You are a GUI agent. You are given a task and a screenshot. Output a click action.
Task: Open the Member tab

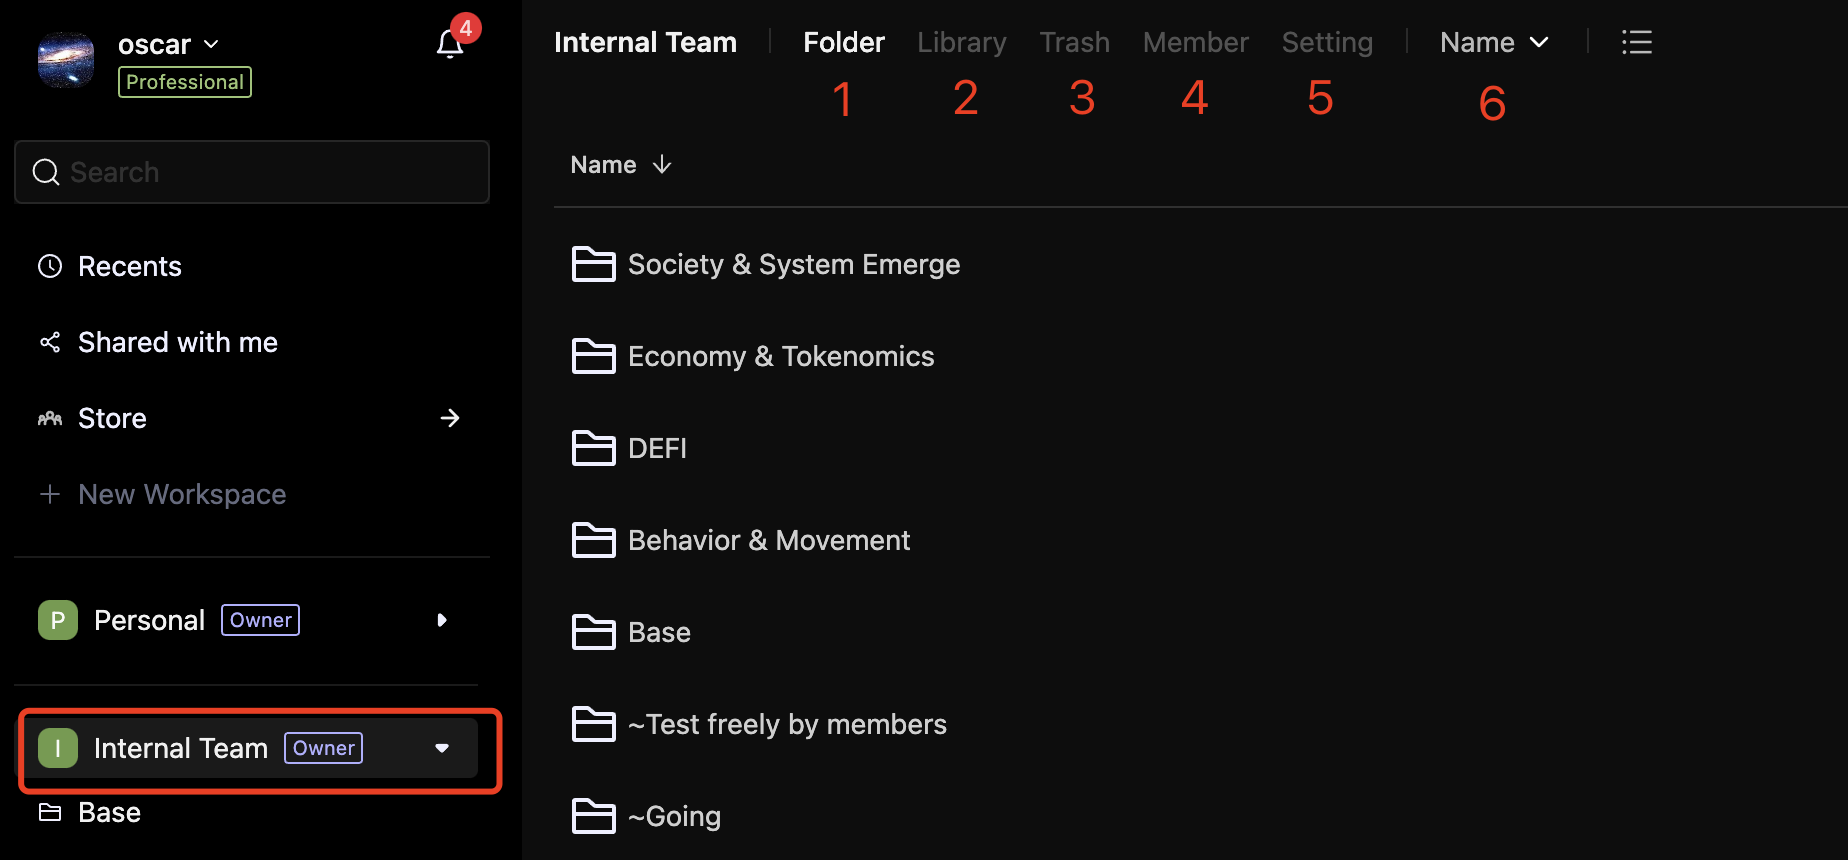coord(1195,42)
